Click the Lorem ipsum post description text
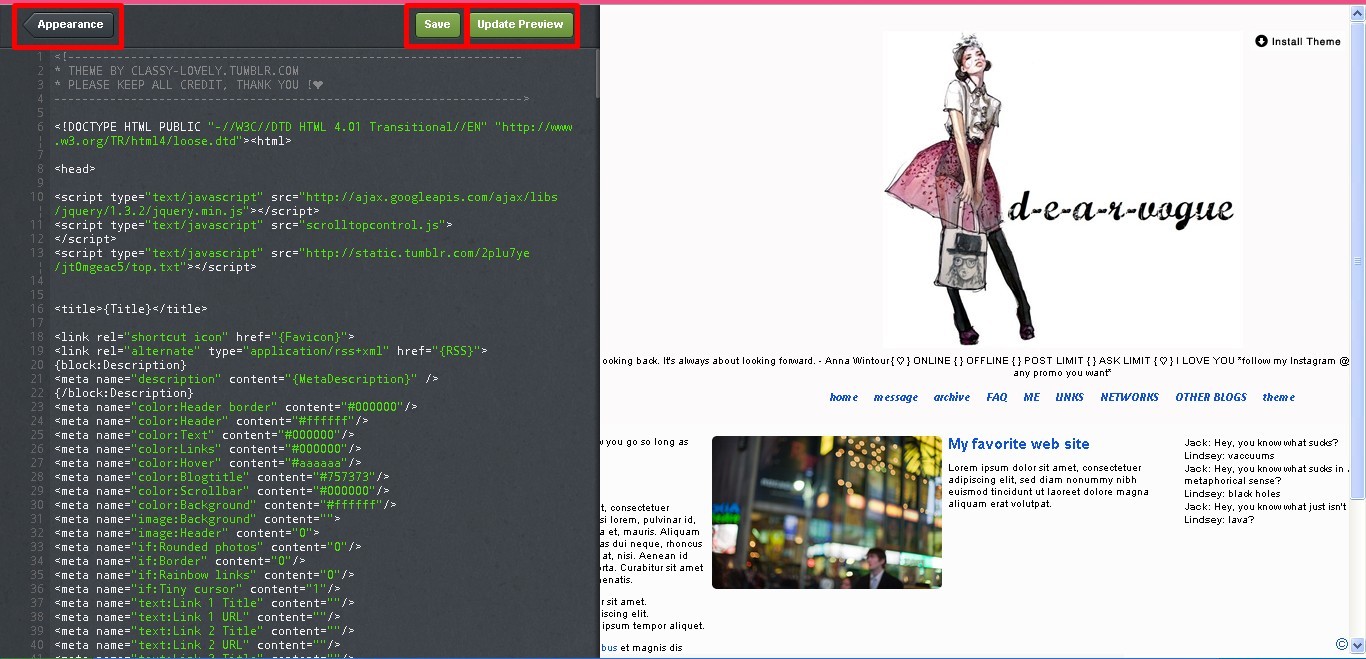The width and height of the screenshot is (1366, 659). tap(1048, 486)
